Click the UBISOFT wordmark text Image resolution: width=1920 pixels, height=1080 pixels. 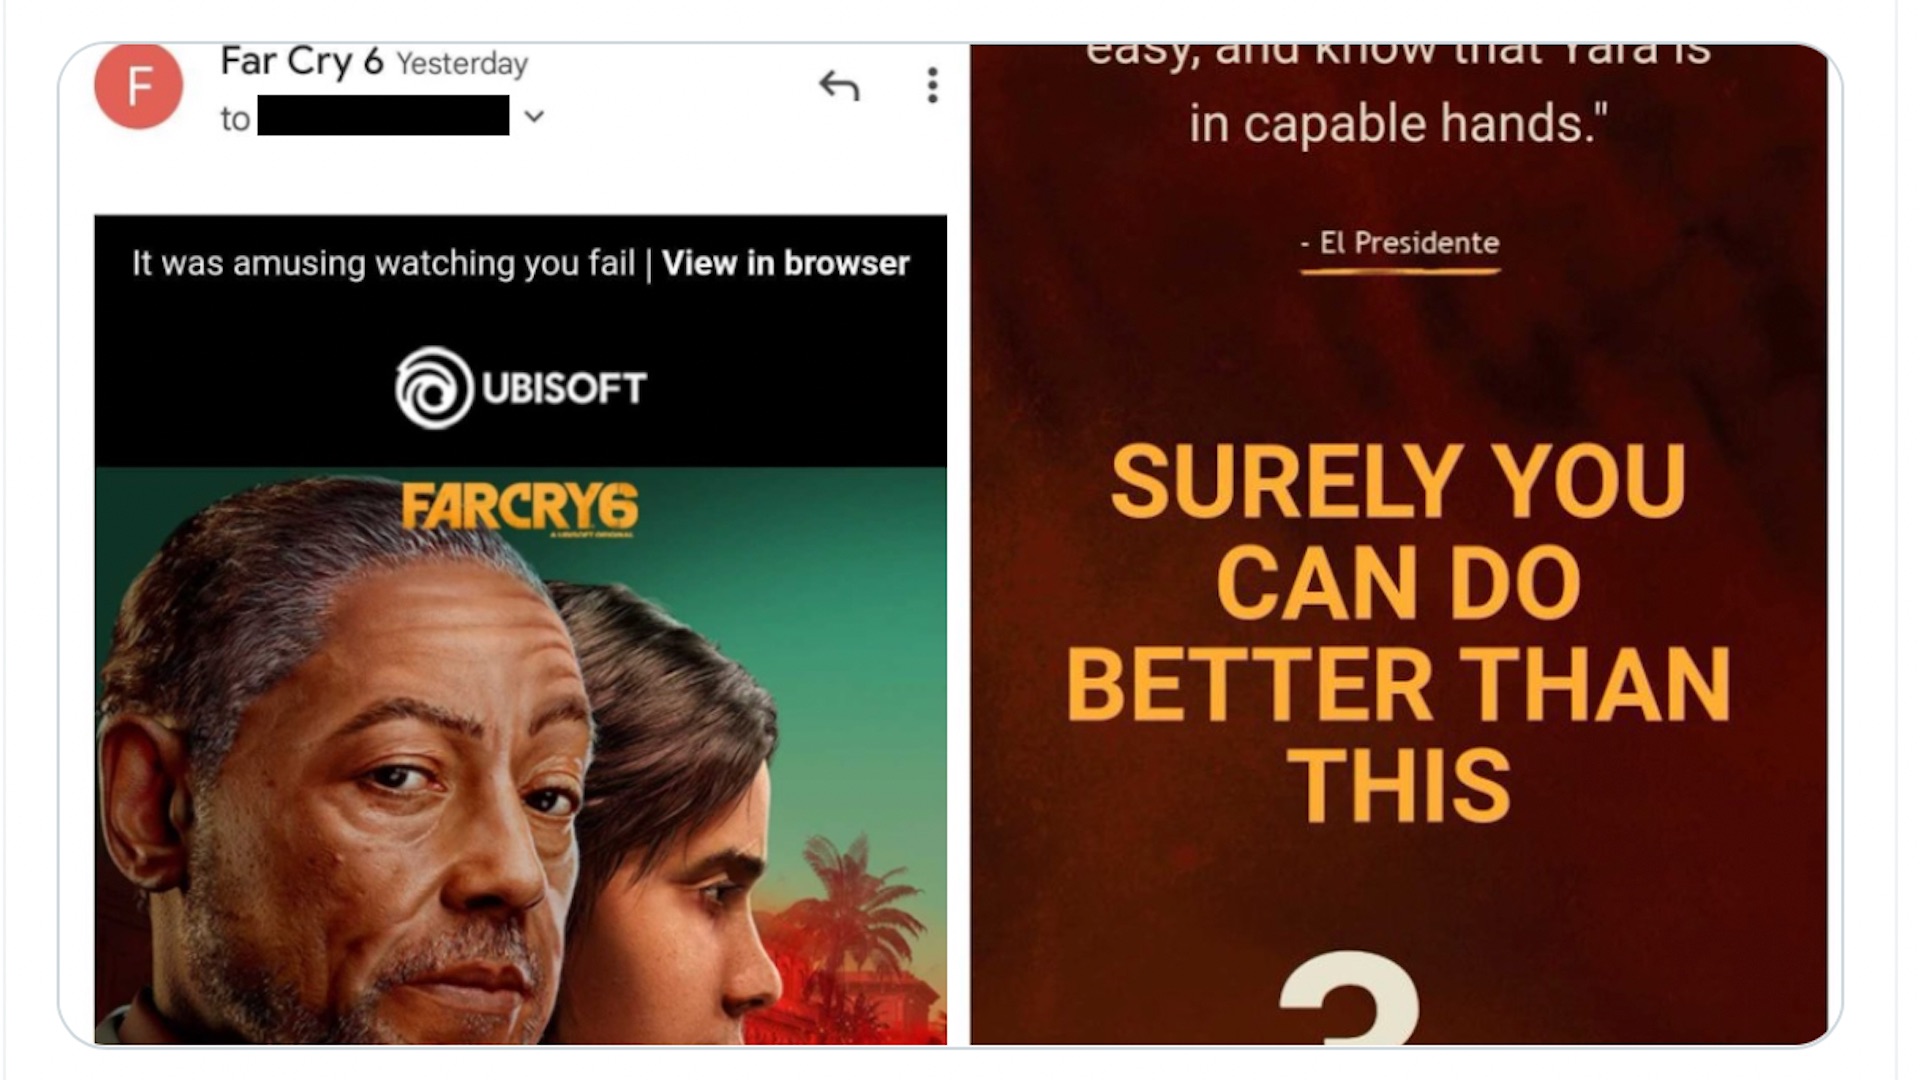pyautogui.click(x=564, y=388)
